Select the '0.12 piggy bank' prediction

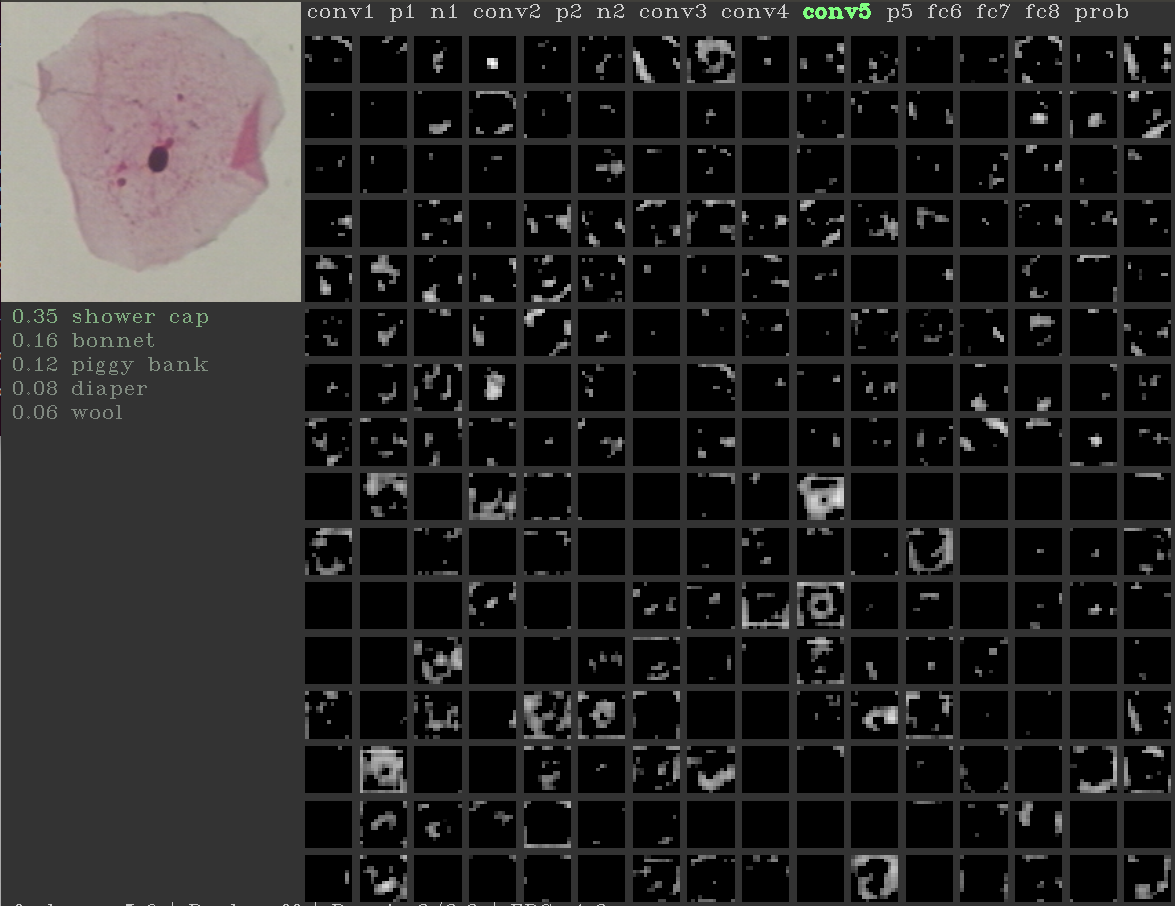pyautogui.click(x=110, y=365)
